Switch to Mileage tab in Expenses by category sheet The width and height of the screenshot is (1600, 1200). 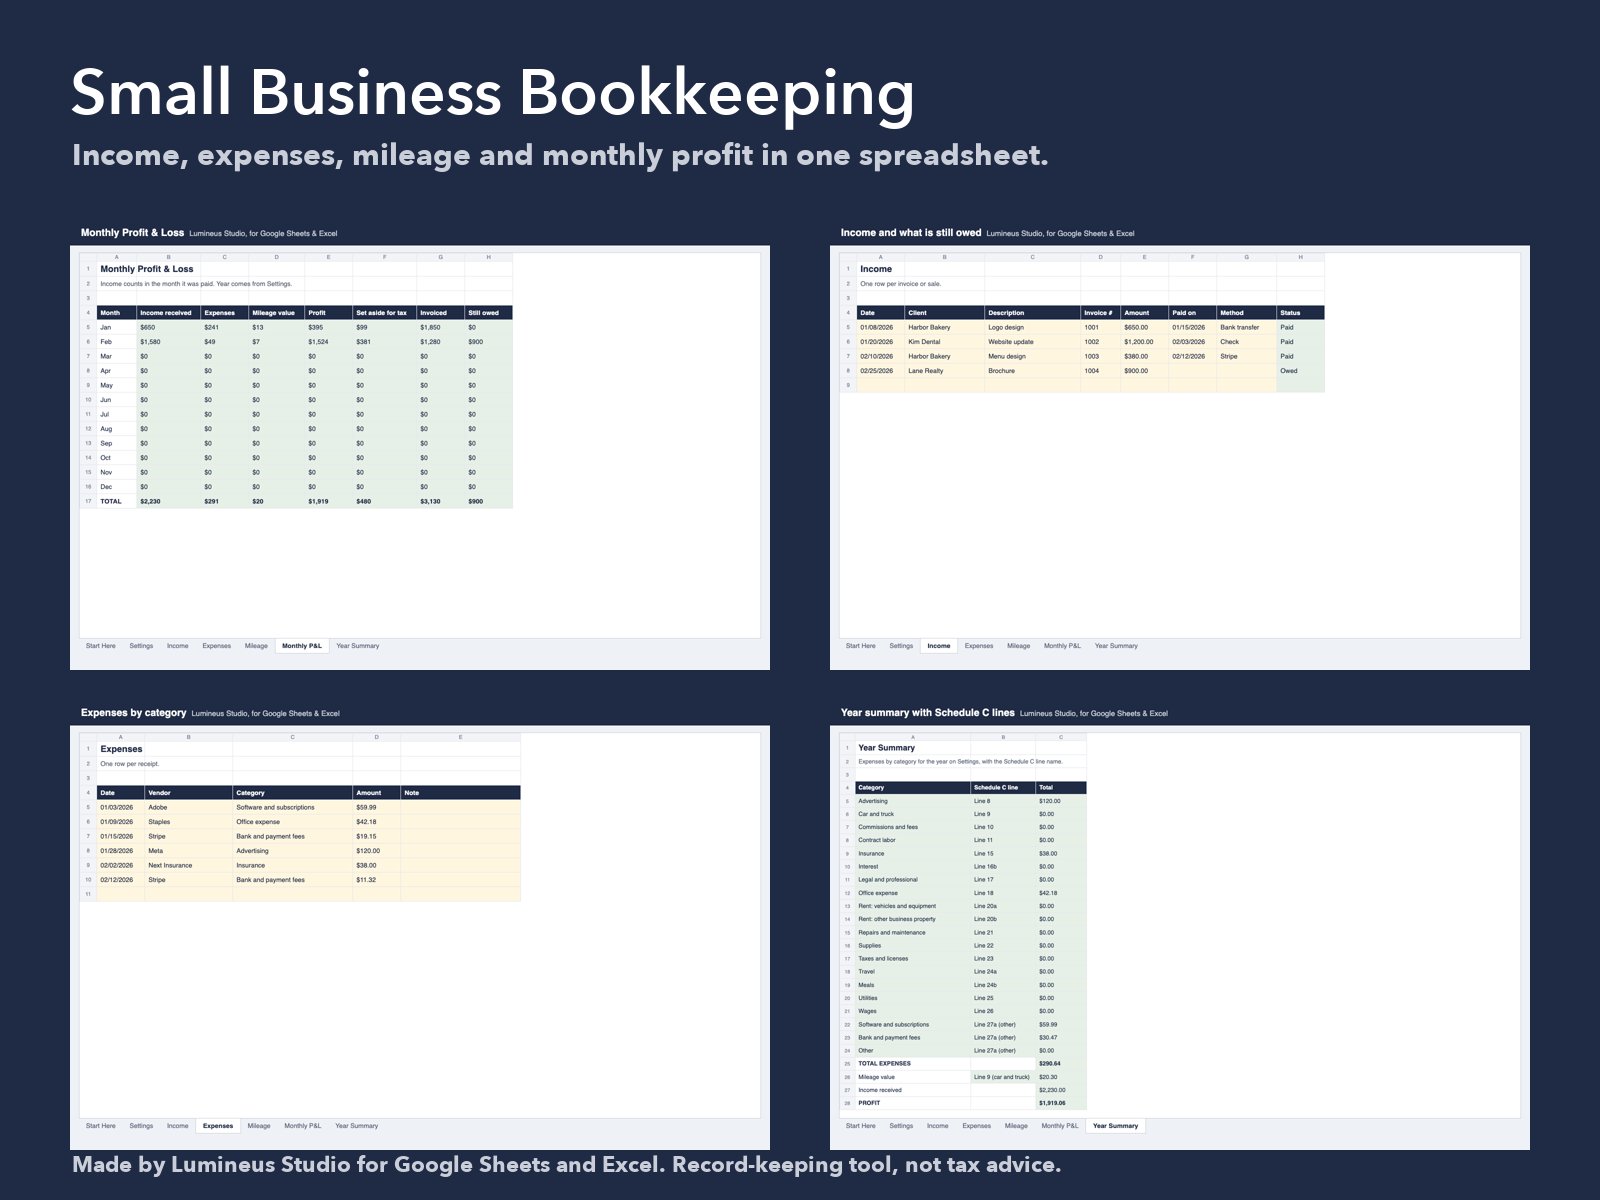[x=259, y=1126]
